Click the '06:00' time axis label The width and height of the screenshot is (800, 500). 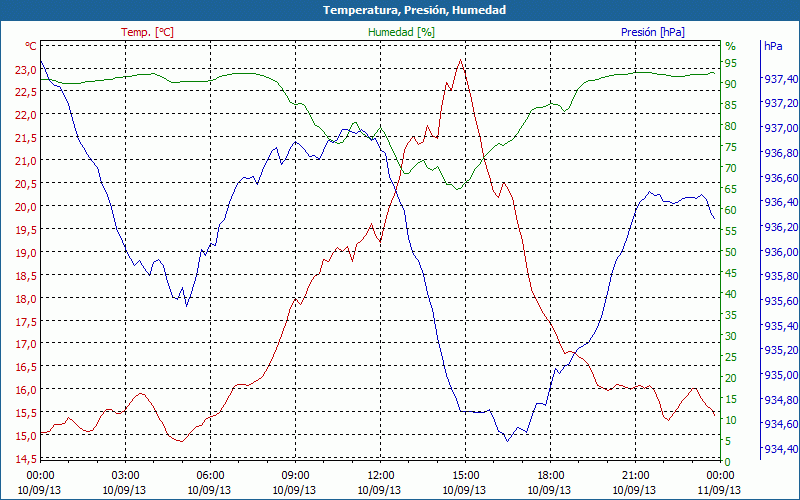210,476
